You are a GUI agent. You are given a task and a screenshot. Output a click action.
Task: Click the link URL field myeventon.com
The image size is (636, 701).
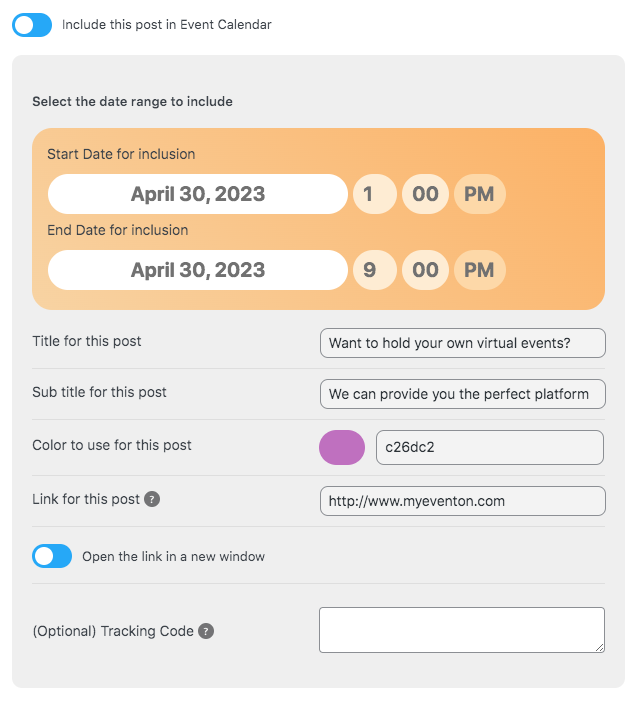tap(463, 501)
